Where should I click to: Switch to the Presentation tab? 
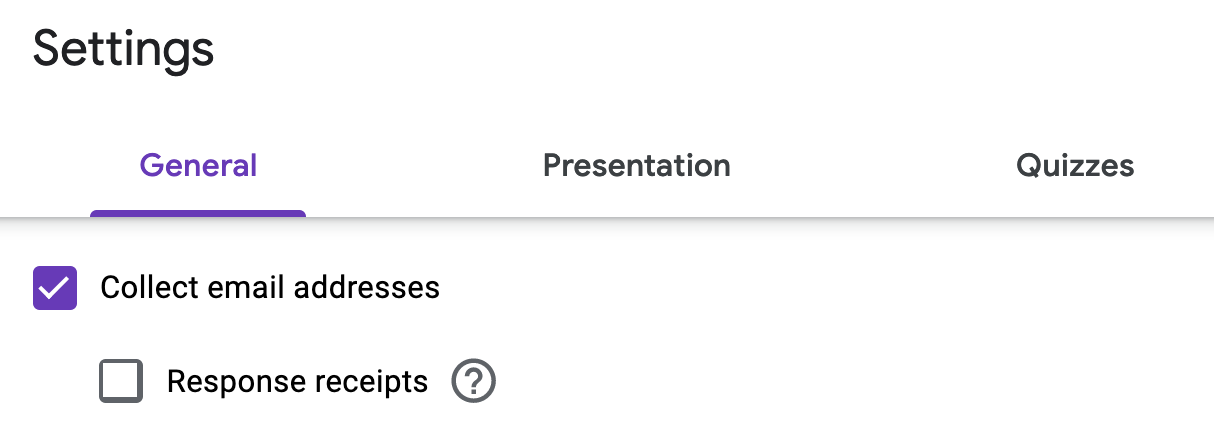coord(636,165)
